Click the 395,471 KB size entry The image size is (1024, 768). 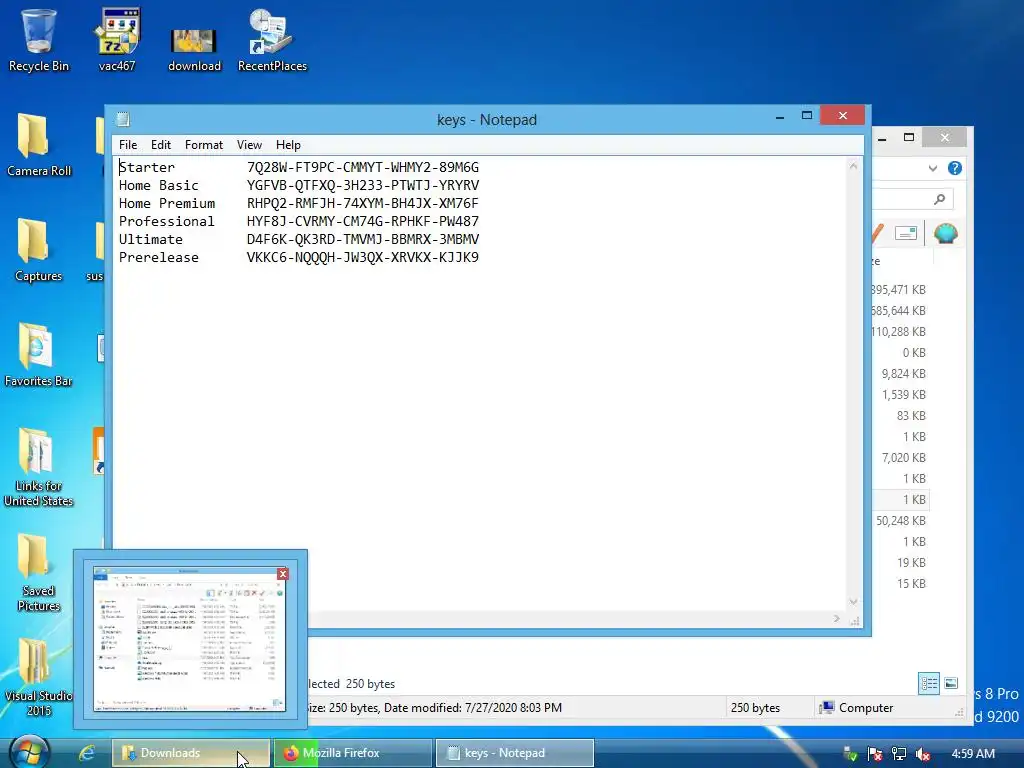pyautogui.click(x=899, y=289)
